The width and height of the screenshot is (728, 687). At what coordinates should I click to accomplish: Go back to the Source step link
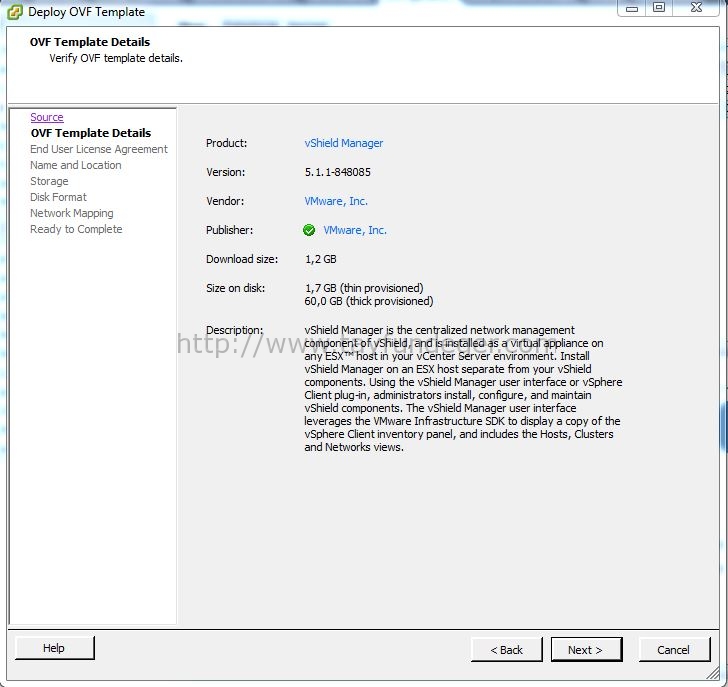[x=47, y=117]
